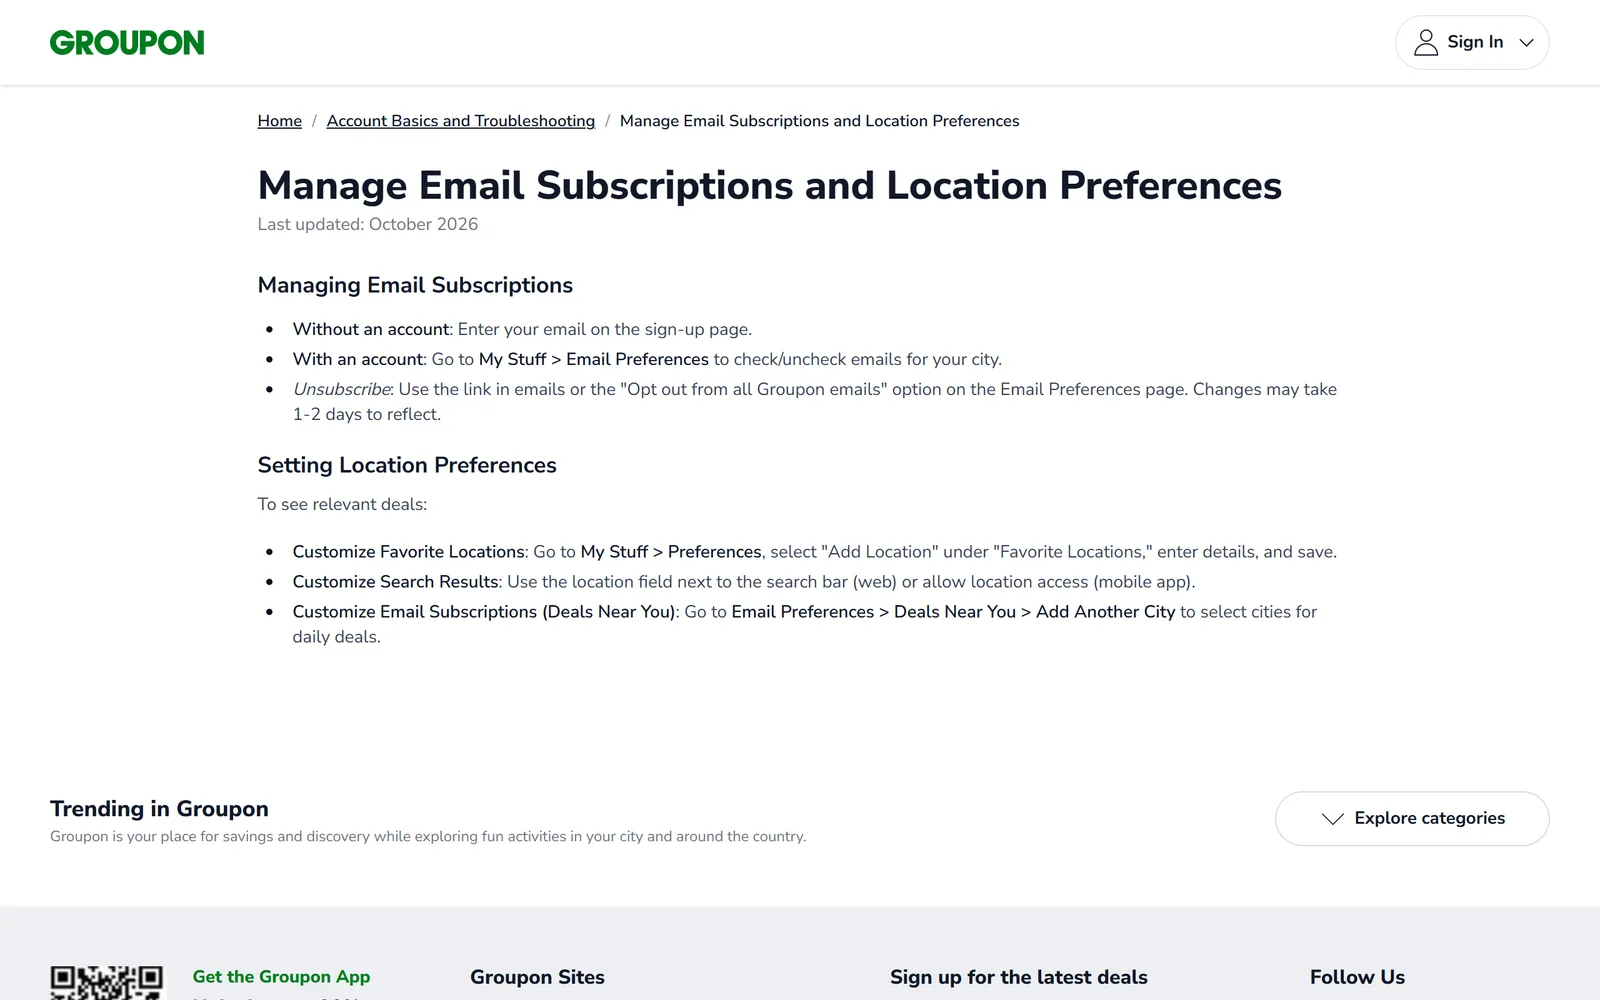Click 'Trending in Groupon' heading
Viewport: 1600px width, 1000px height.
tap(159, 809)
